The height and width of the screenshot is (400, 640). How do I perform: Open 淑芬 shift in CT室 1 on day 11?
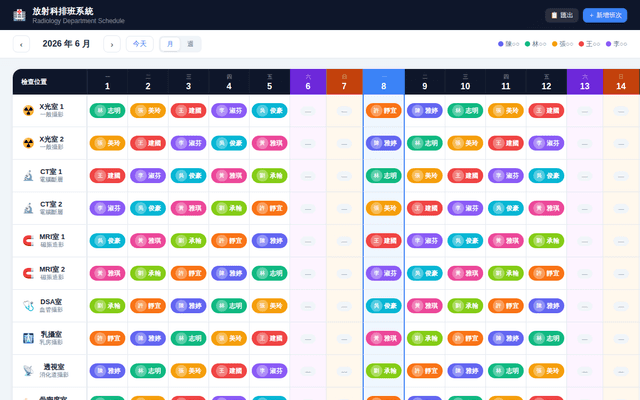tap(506, 176)
